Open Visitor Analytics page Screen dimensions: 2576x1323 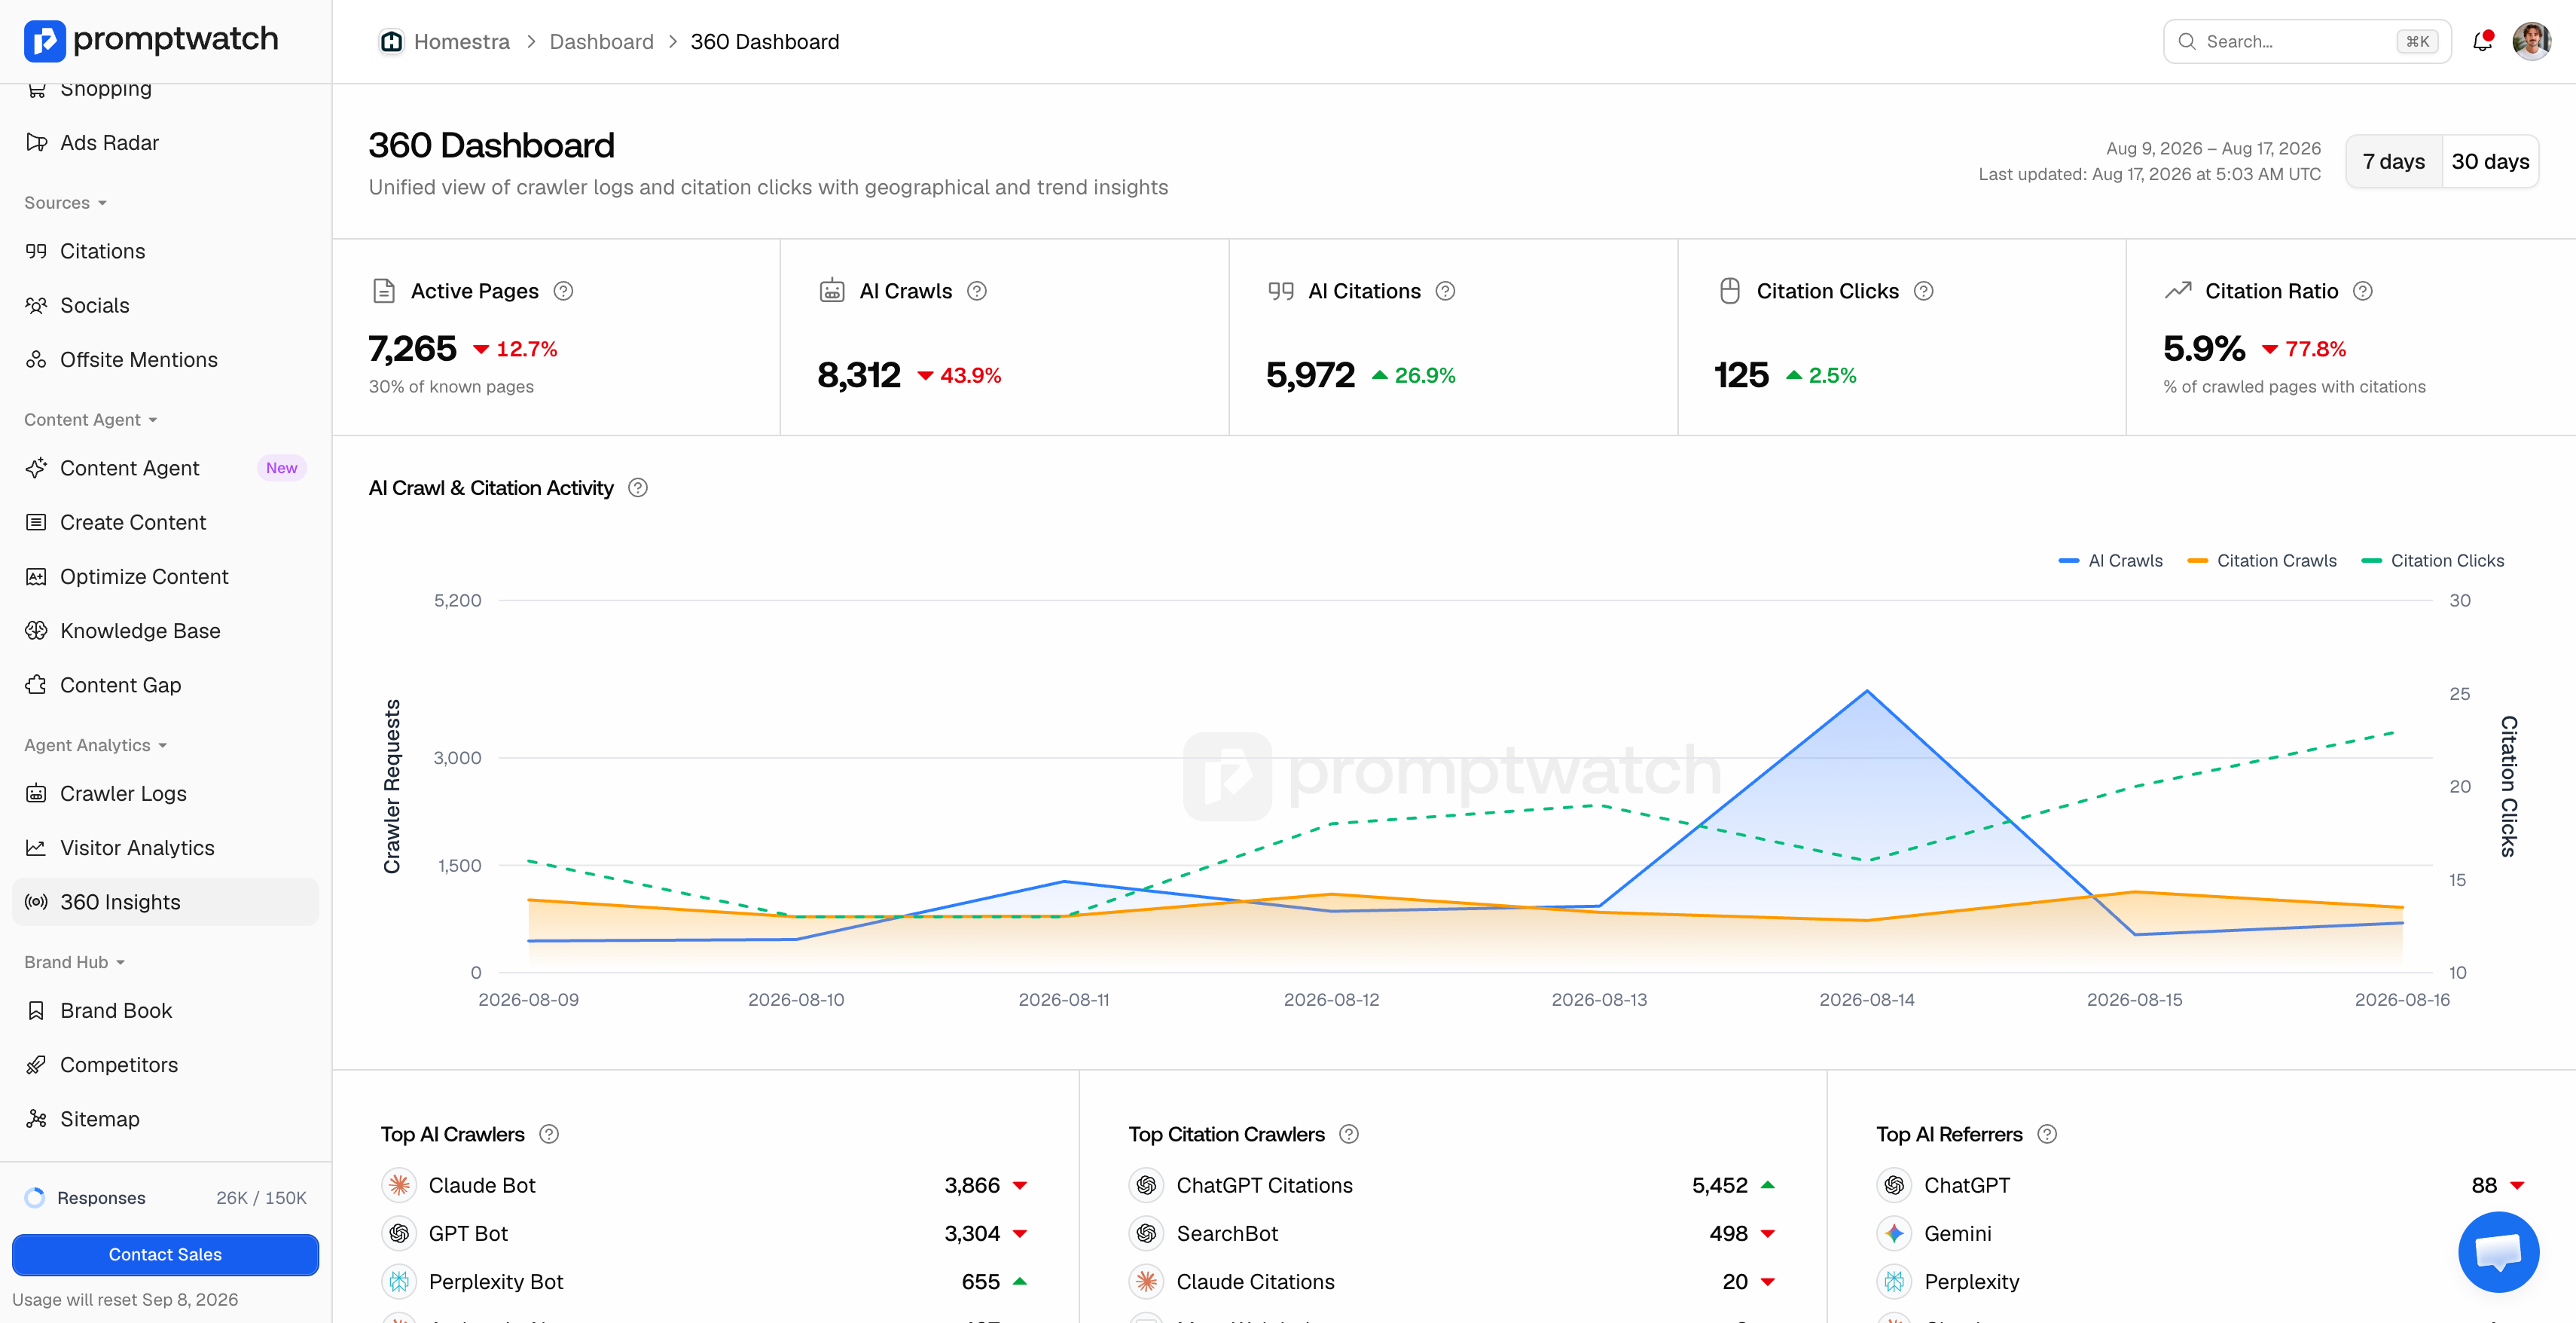[x=165, y=848]
